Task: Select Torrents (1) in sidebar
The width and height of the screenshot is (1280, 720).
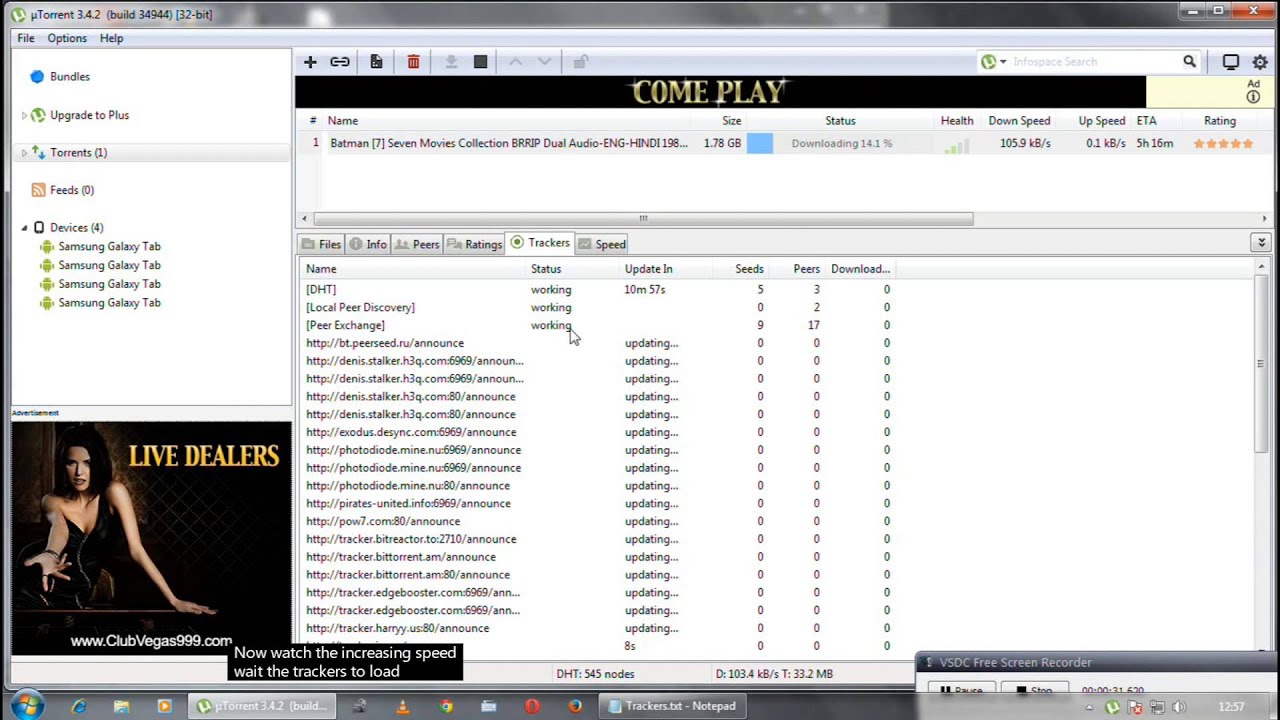Action: point(78,153)
